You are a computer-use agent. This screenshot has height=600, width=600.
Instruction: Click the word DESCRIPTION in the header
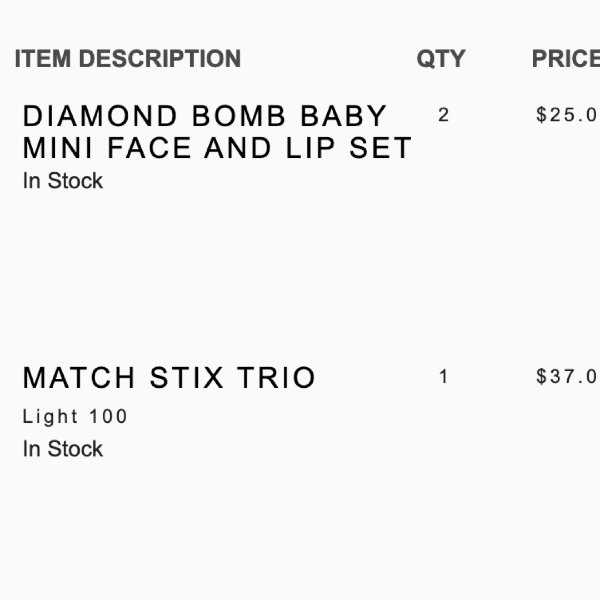(x=160, y=59)
